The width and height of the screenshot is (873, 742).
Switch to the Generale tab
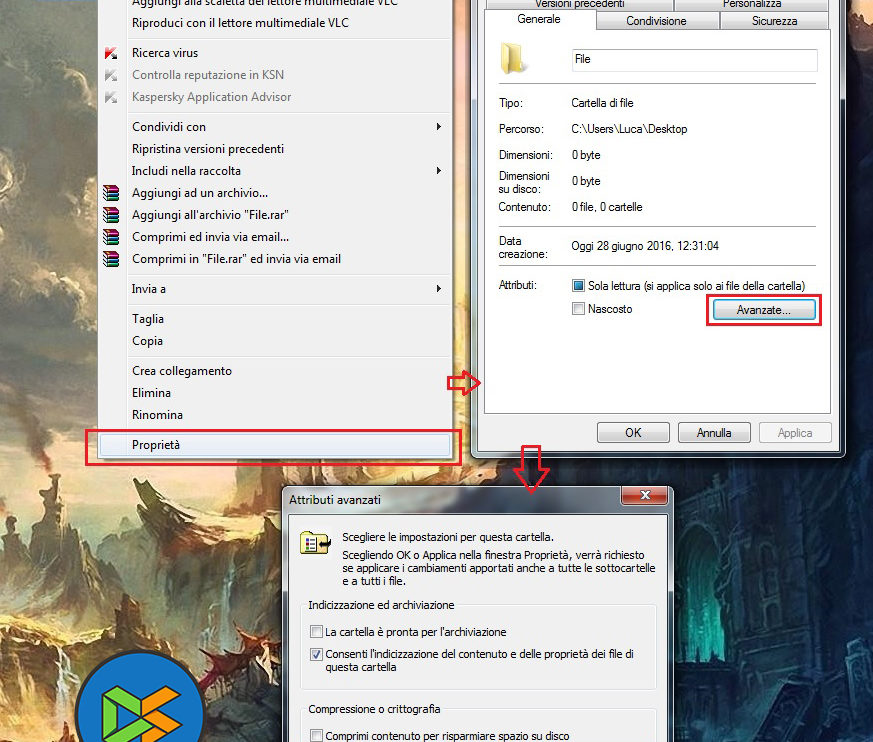[x=539, y=19]
